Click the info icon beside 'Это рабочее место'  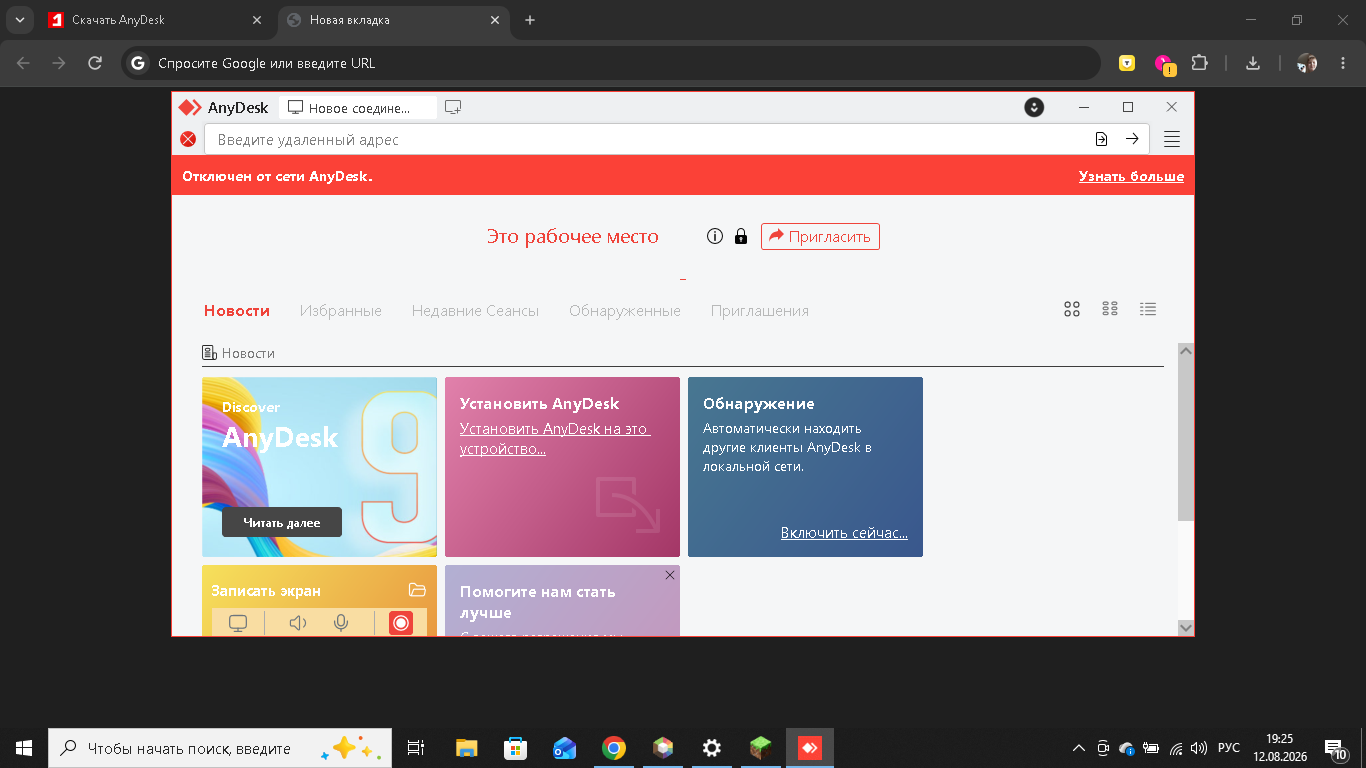coord(714,236)
